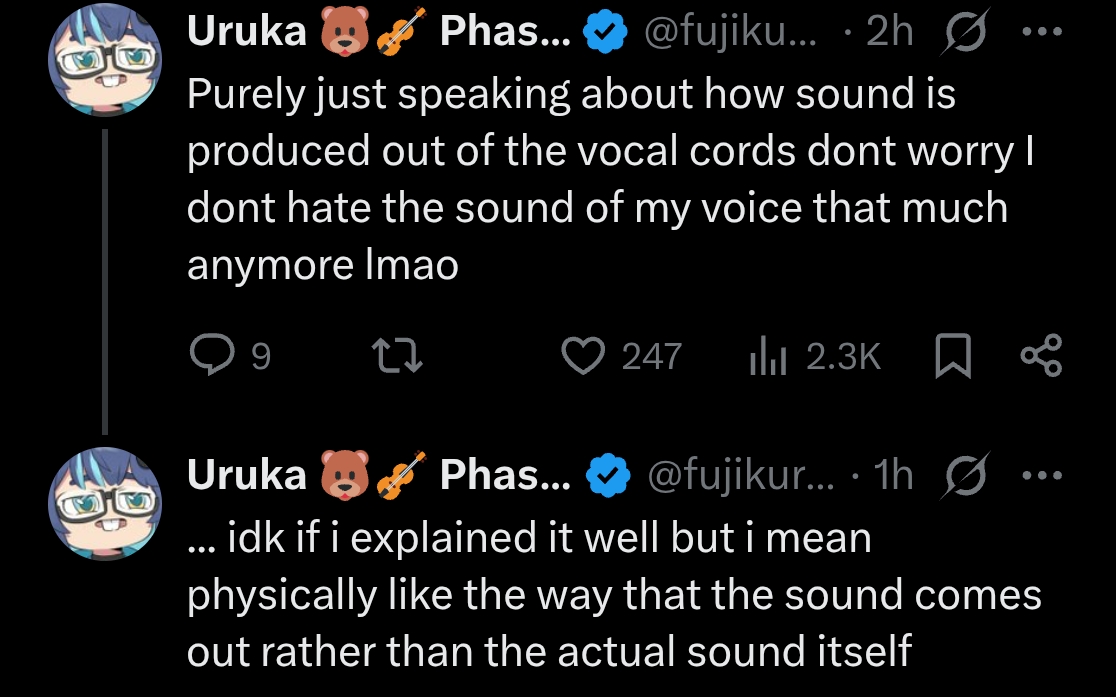Share the first tweet via share icon
Screen dimensions: 1116x697
[1043, 357]
